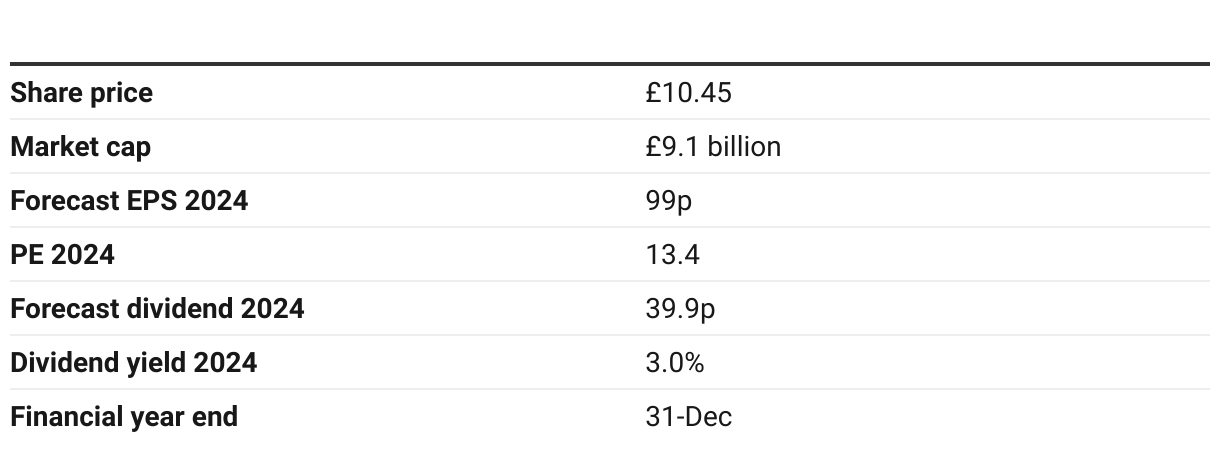Click the Forecast dividend 2024 label

coord(157,309)
